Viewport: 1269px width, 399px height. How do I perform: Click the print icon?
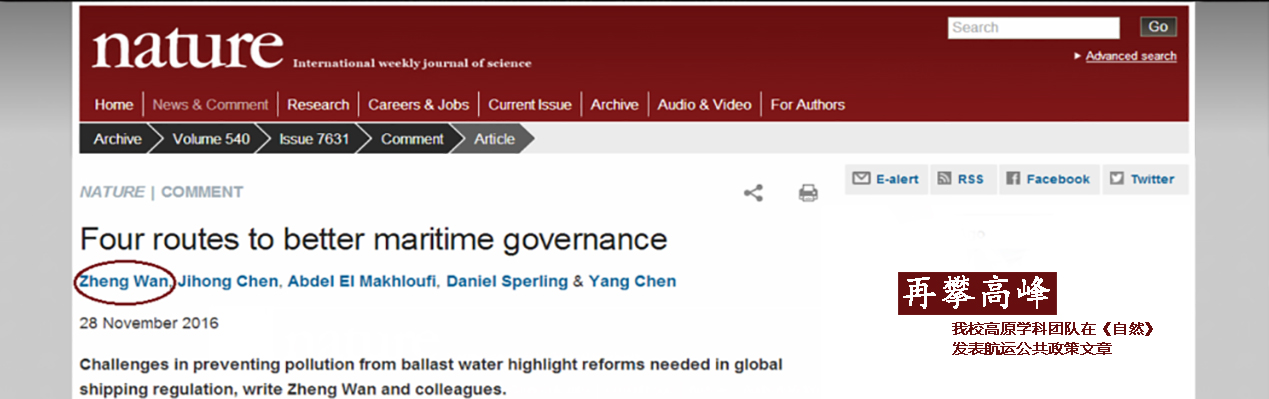(808, 193)
